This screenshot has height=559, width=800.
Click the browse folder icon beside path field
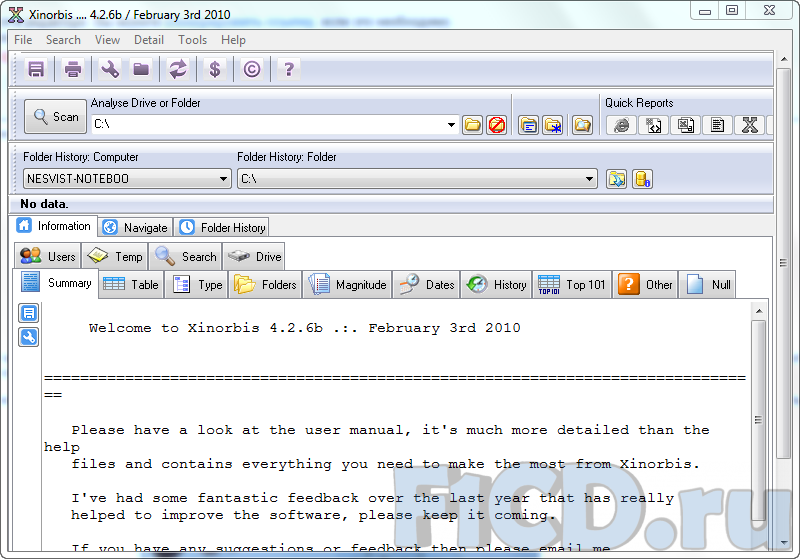[472, 124]
